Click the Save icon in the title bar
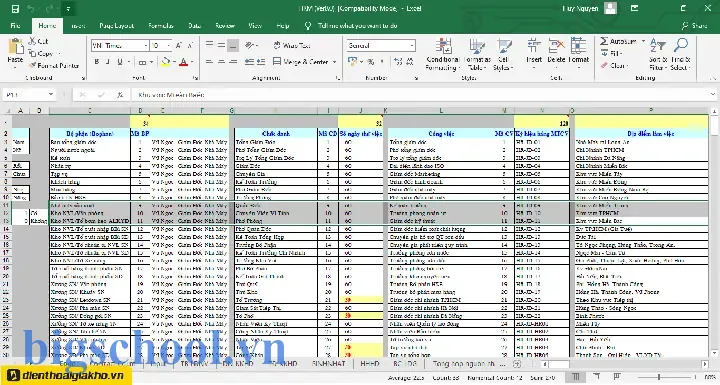This screenshot has height=385, width=720. [x=15, y=9]
